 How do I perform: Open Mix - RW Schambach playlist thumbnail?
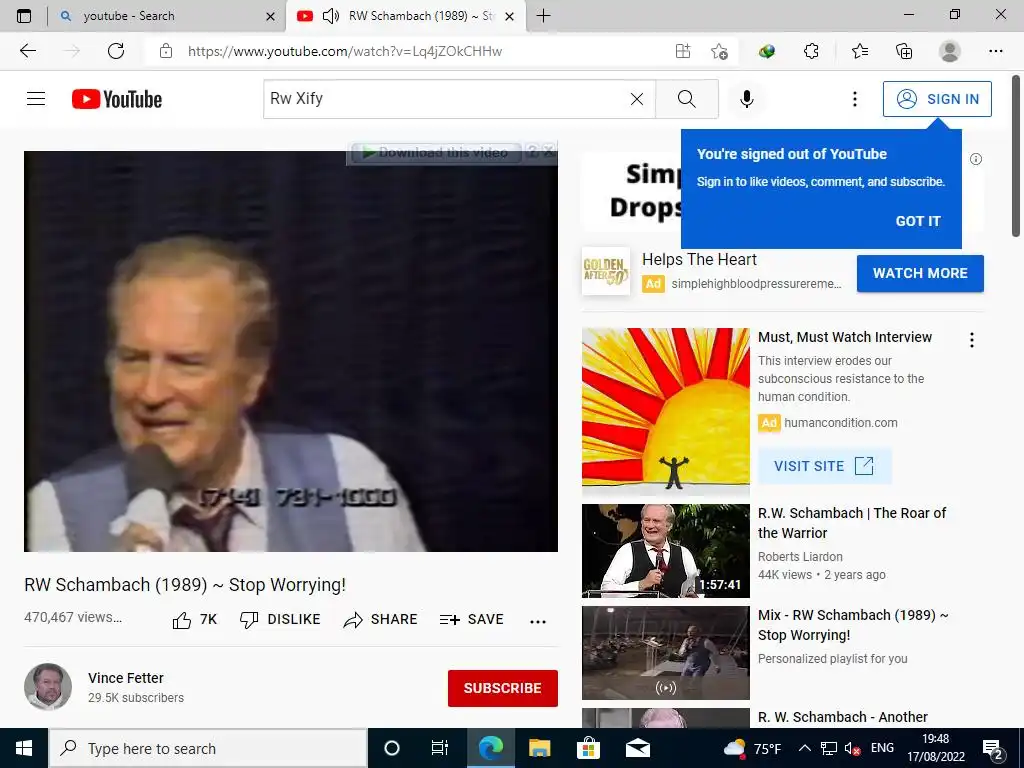click(665, 653)
